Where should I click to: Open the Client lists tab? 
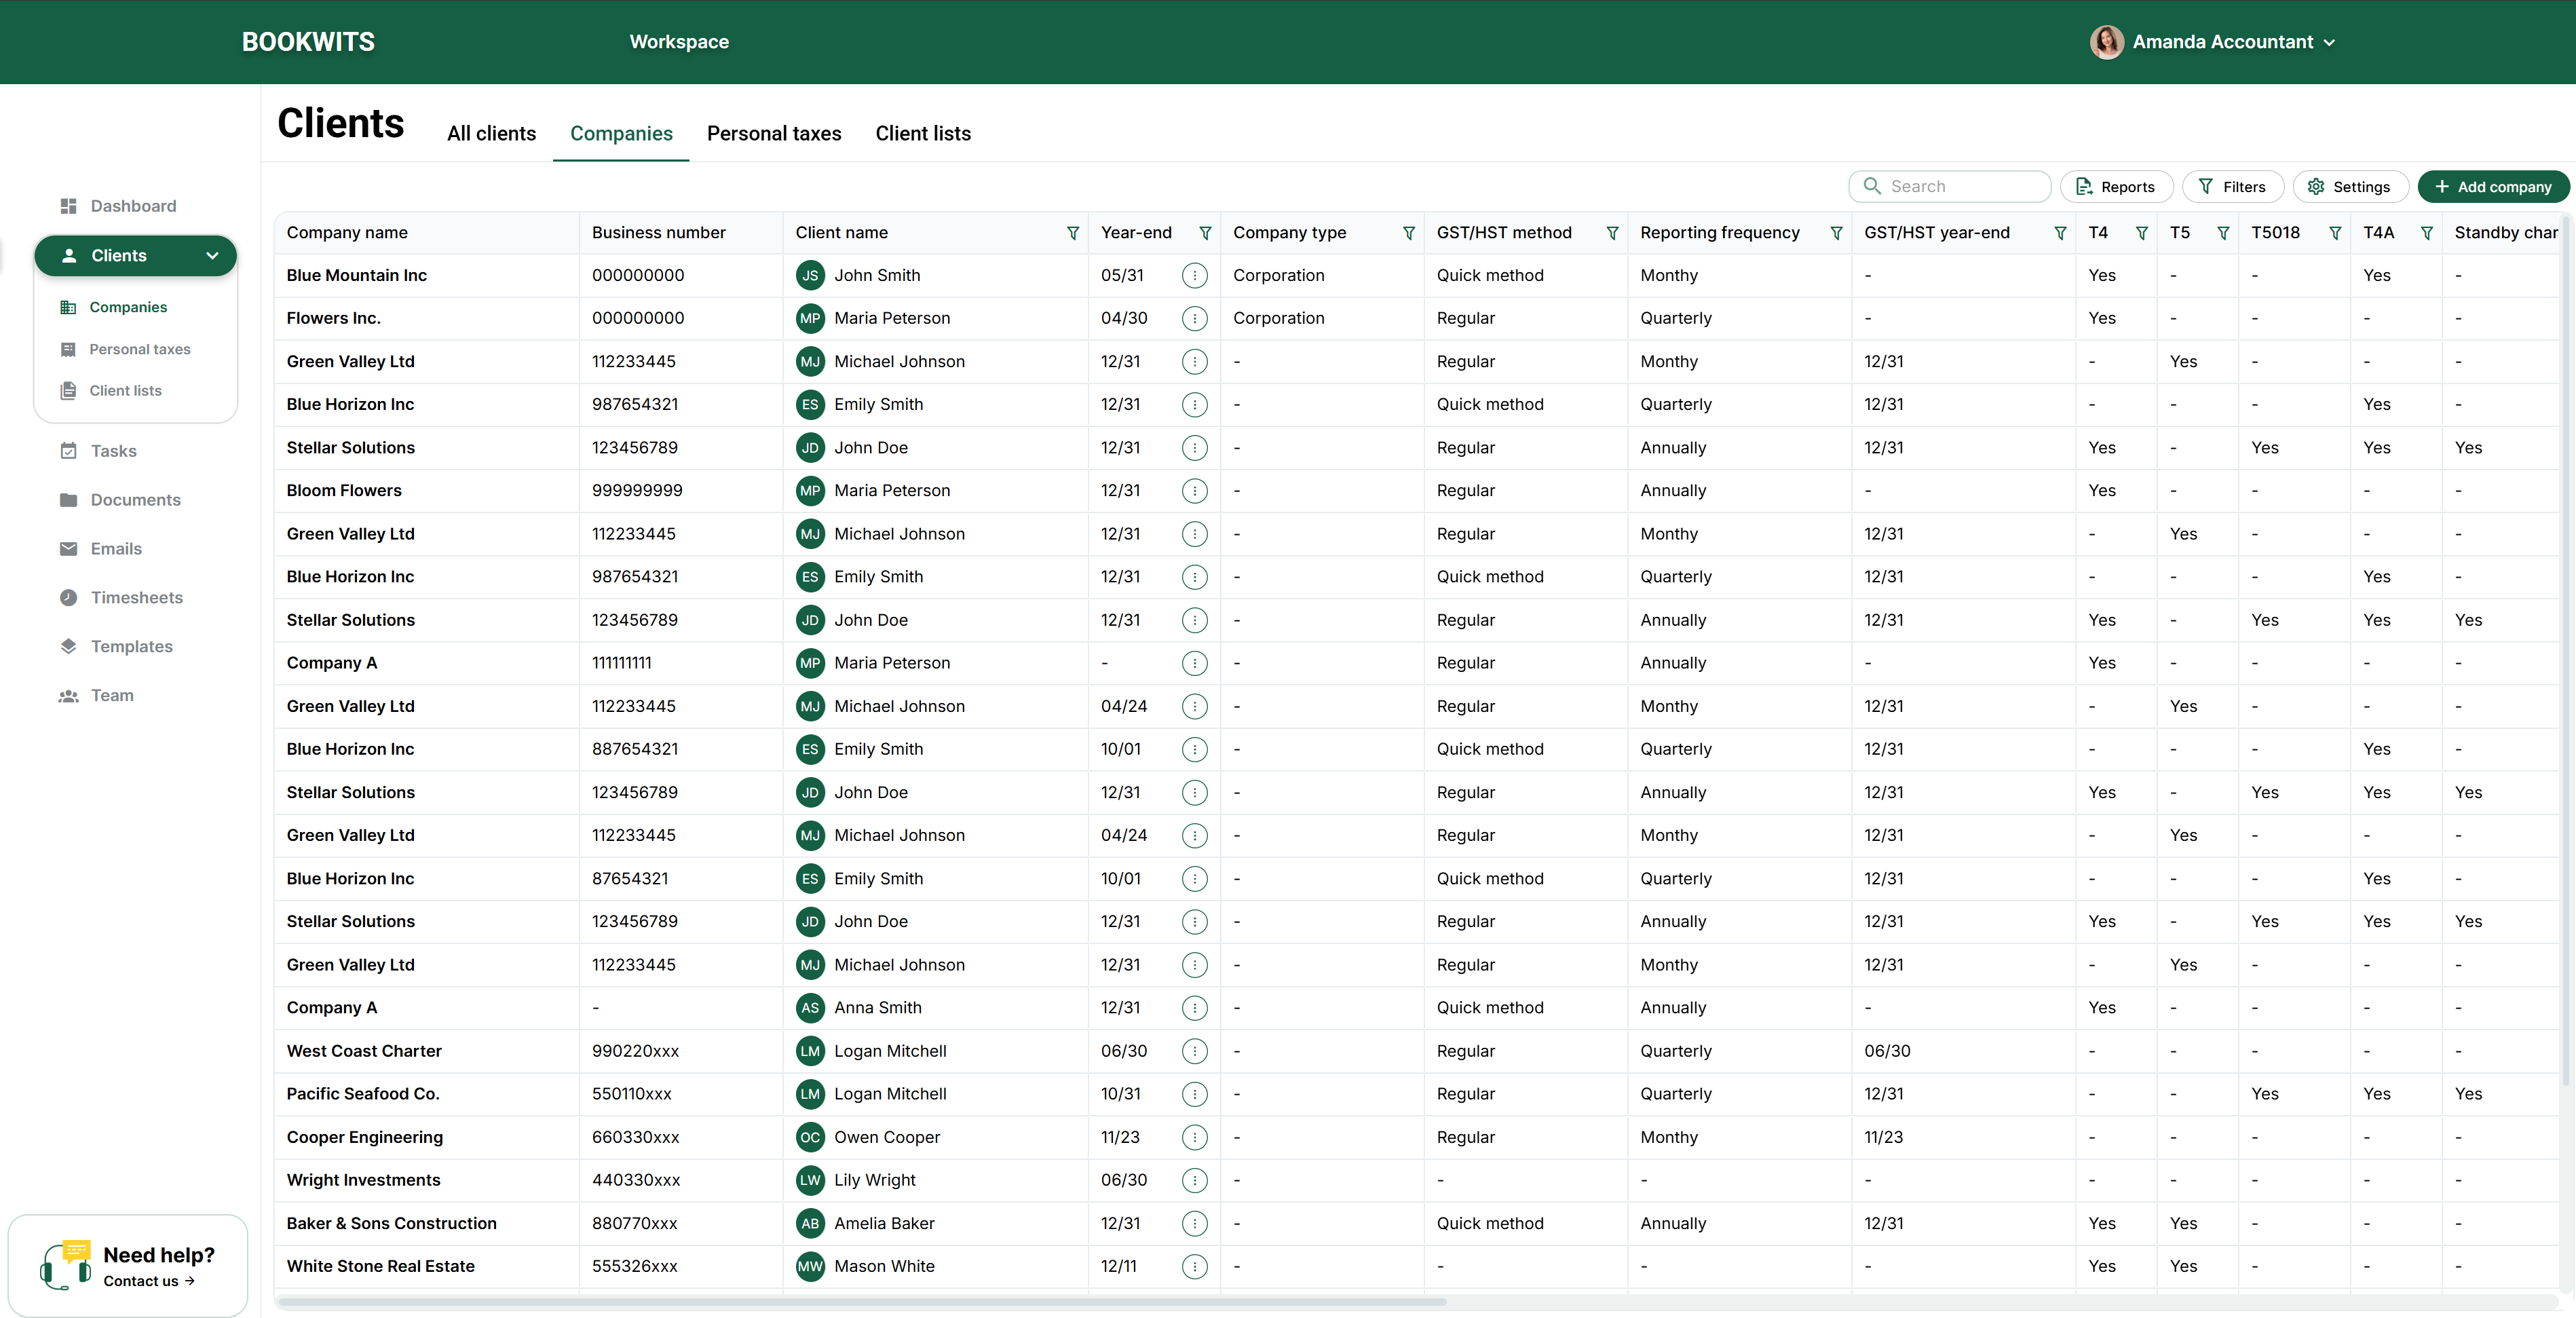click(923, 134)
